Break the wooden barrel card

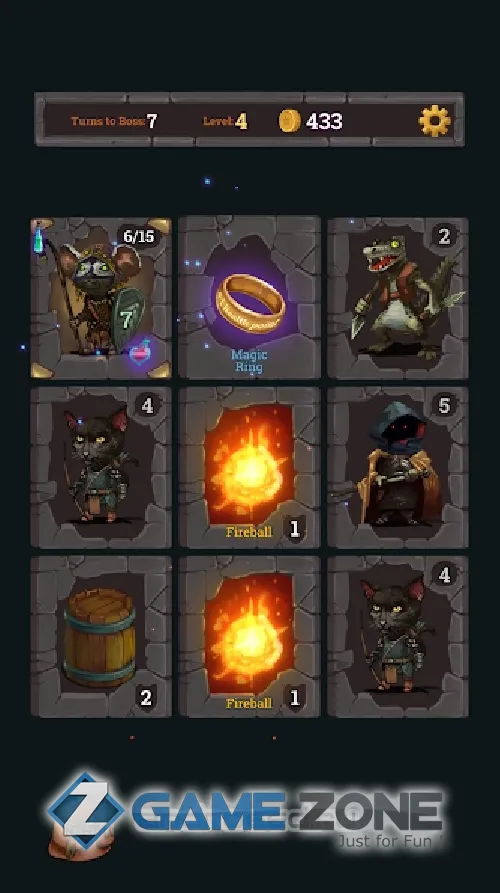pos(101,637)
